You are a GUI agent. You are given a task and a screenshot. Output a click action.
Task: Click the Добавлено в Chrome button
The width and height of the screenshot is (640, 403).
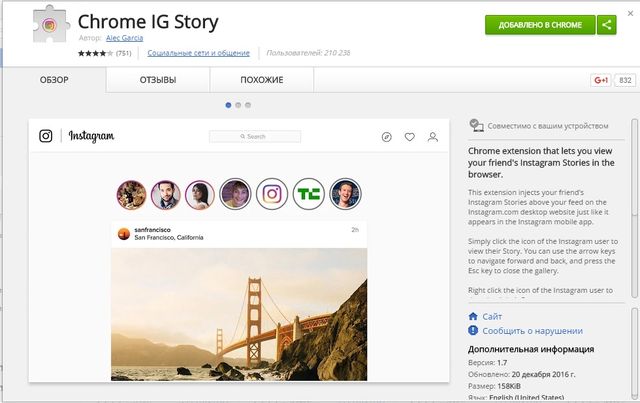[540, 25]
